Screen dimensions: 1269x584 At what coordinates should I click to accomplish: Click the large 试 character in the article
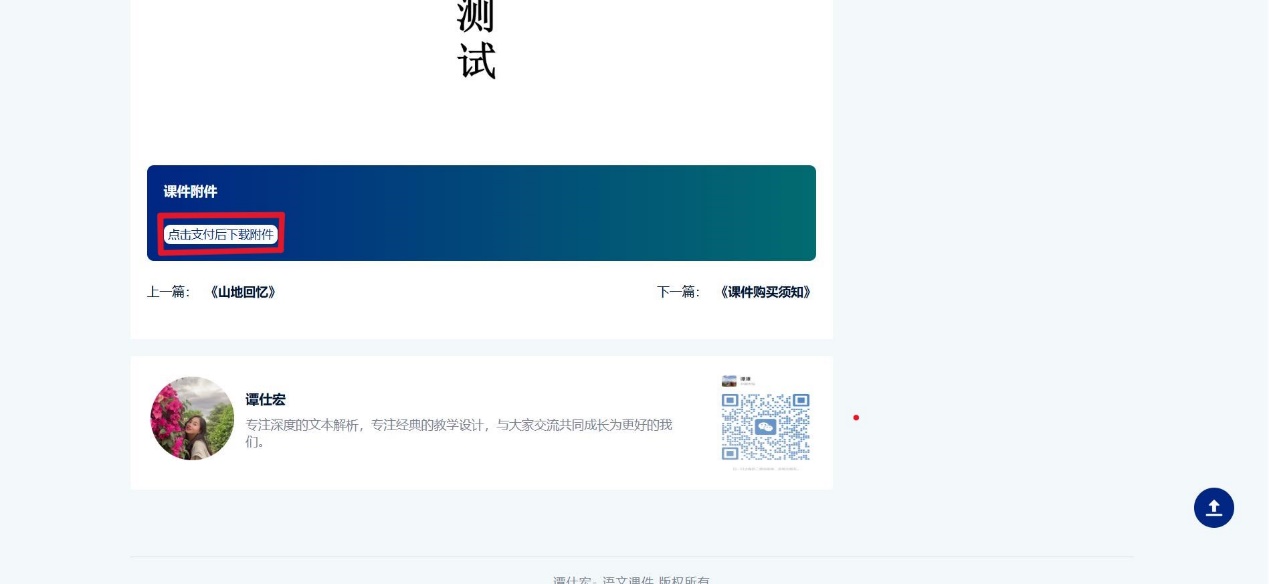(476, 61)
